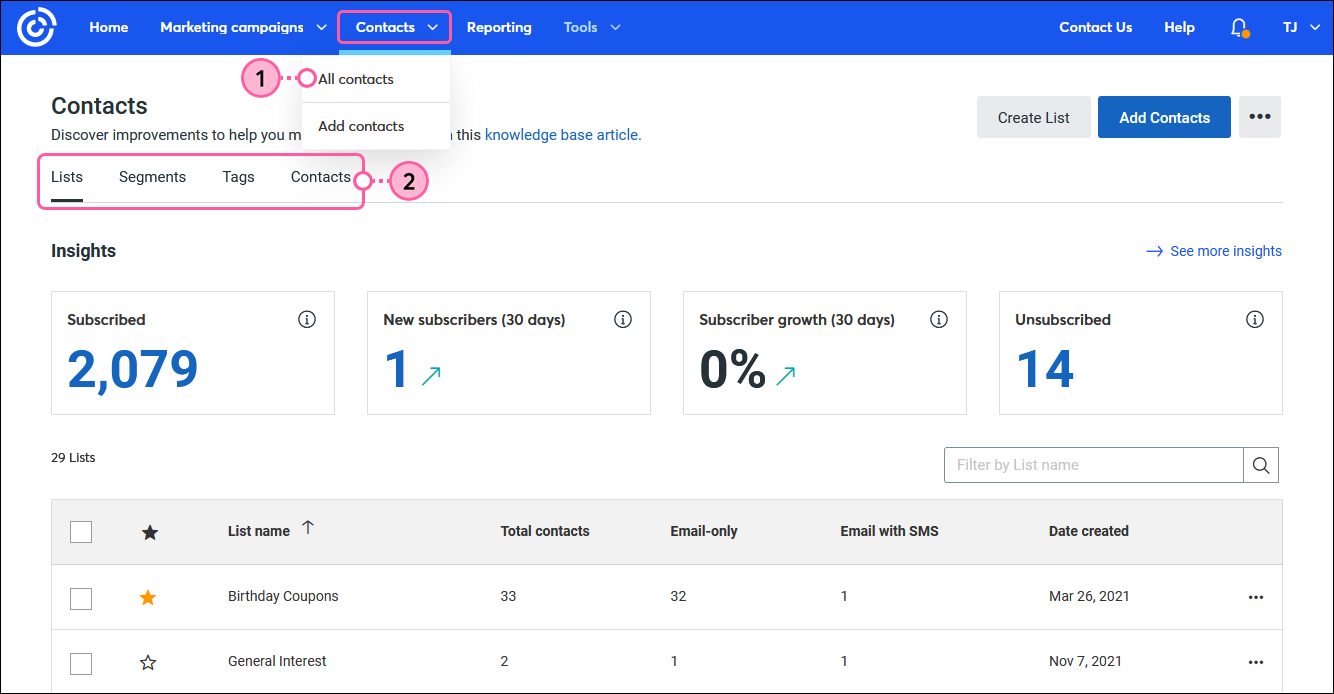Click the info icon on New subscribers card

point(623,320)
